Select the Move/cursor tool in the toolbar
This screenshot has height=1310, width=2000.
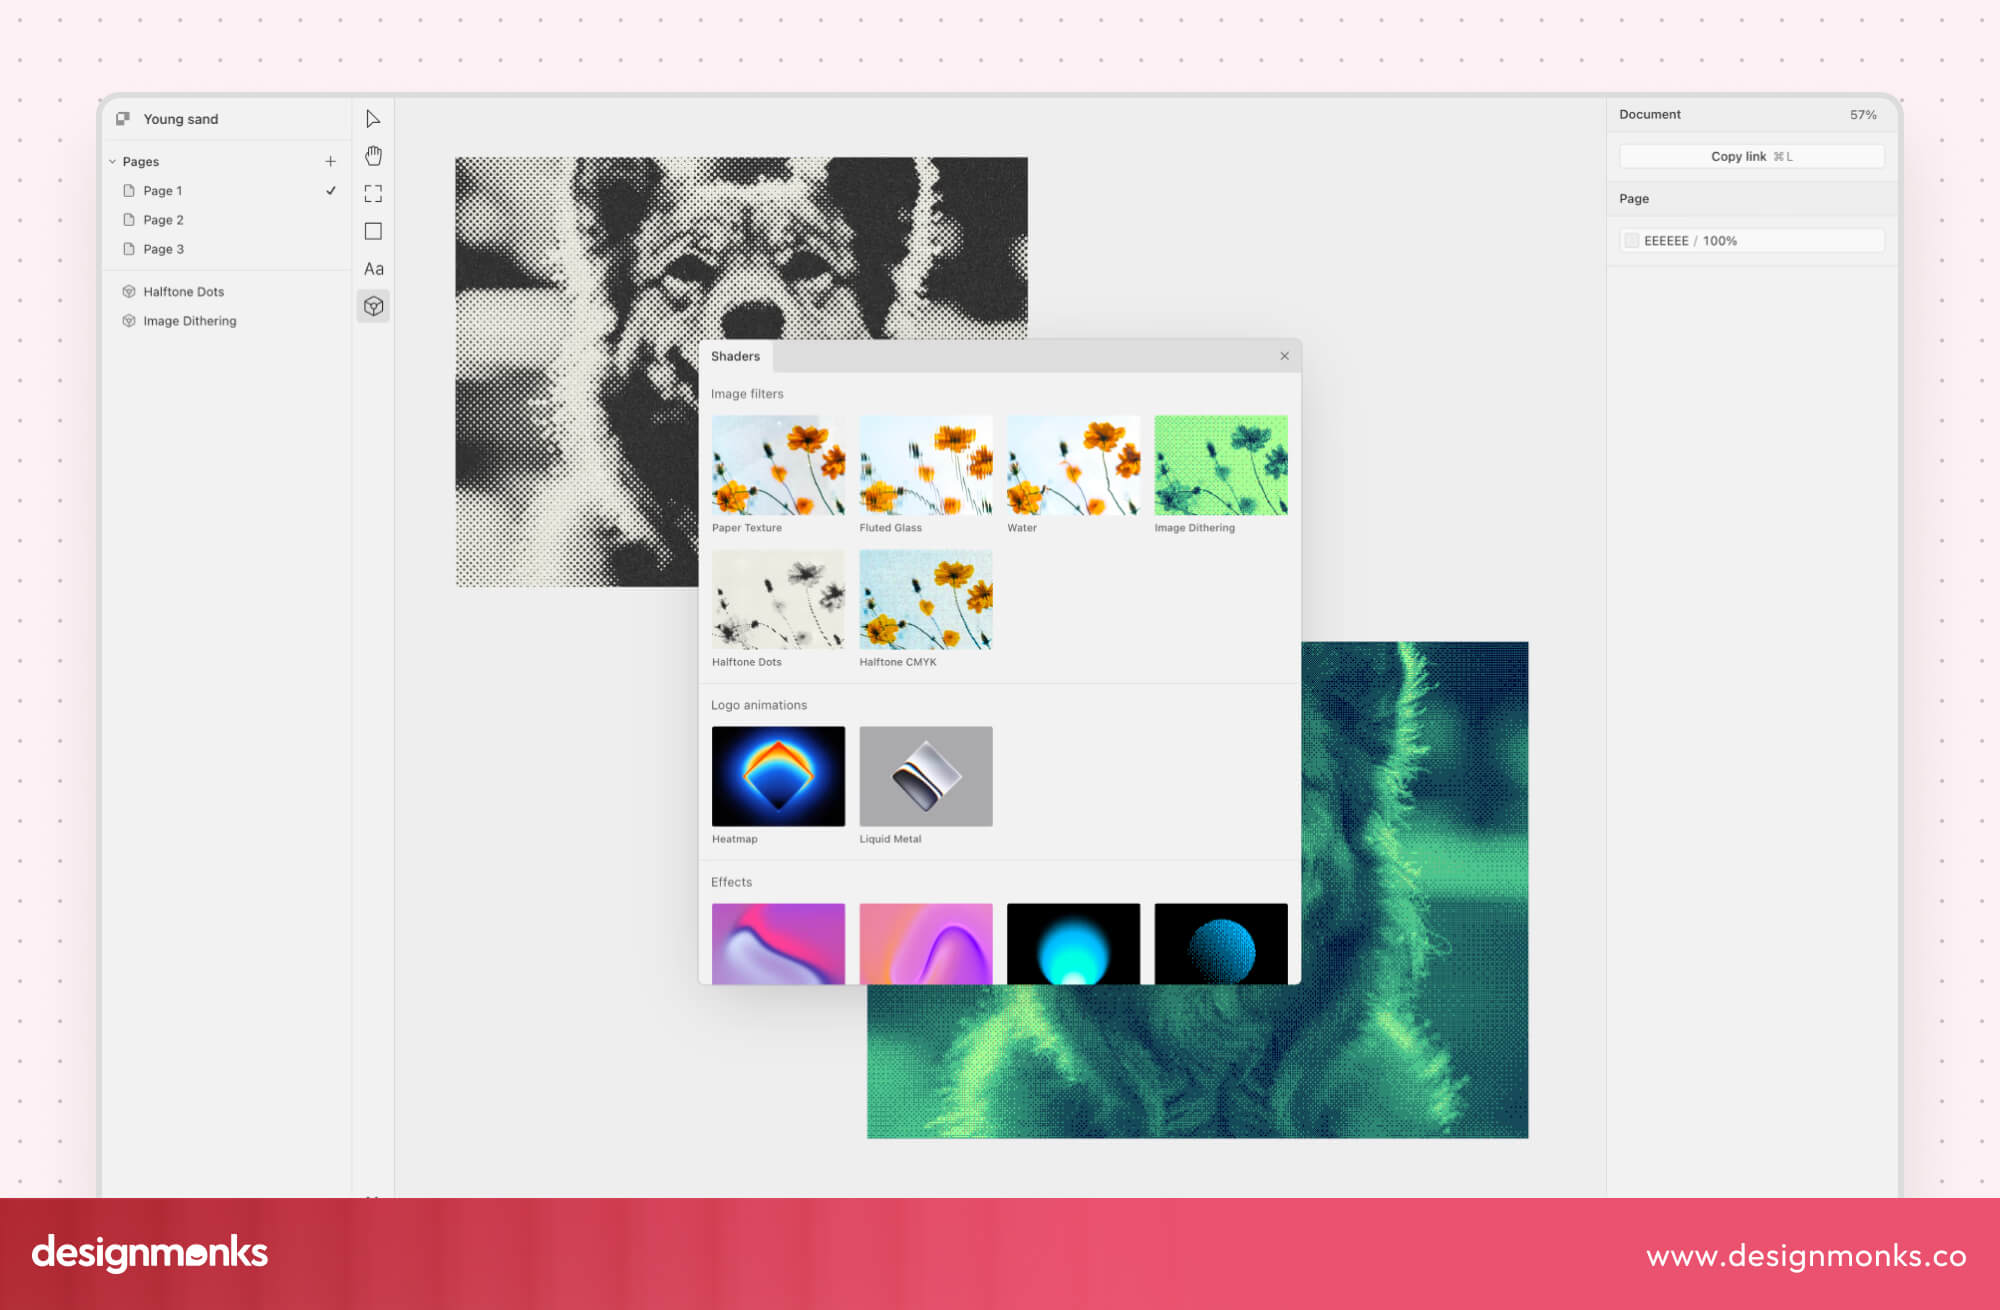point(373,118)
